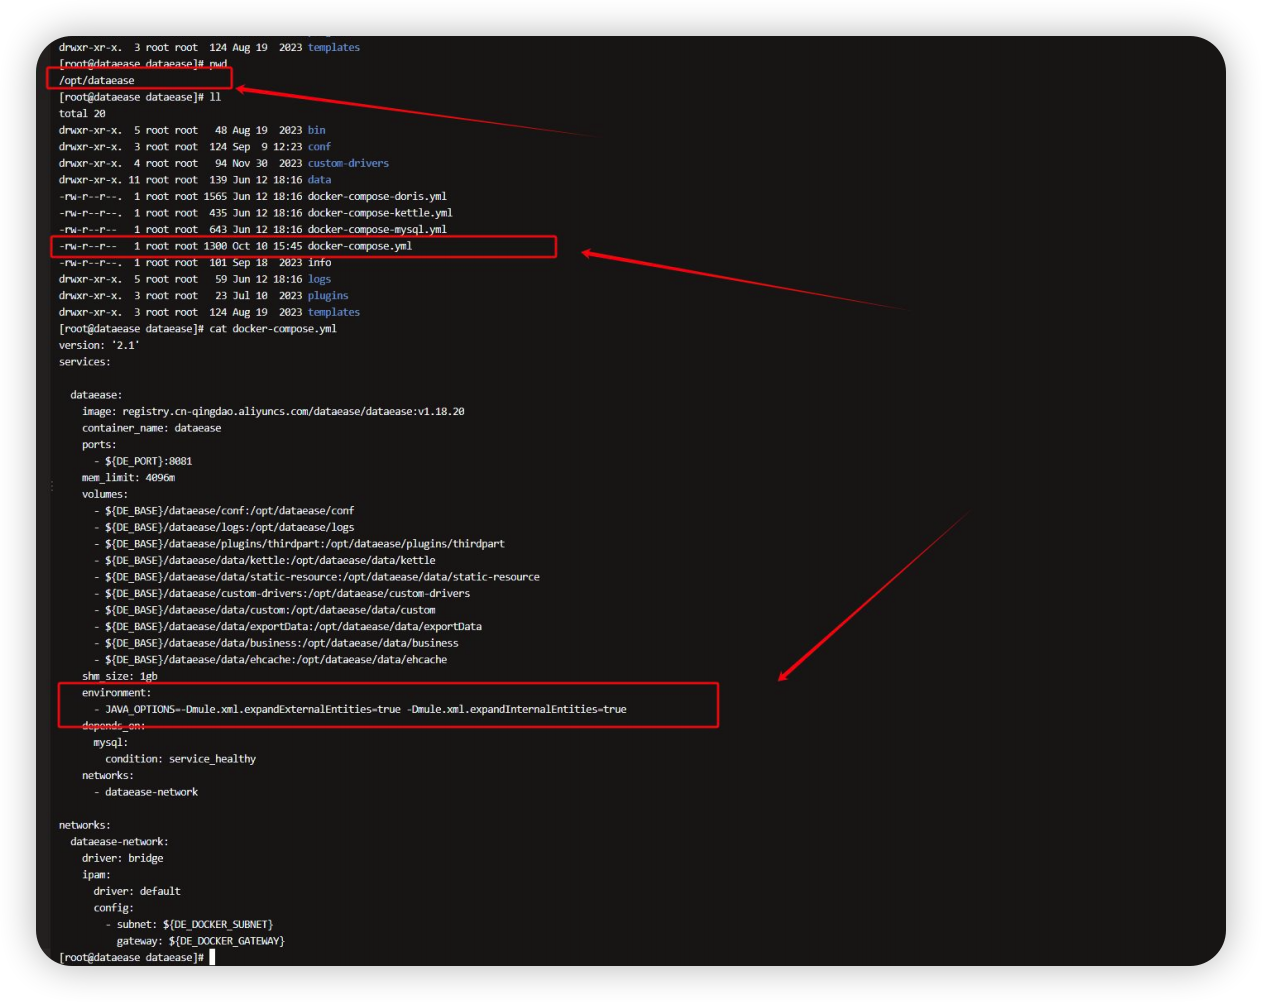Click the docker-compose-mysql.yml file name
This screenshot has width=1262, height=1002.
377,229
